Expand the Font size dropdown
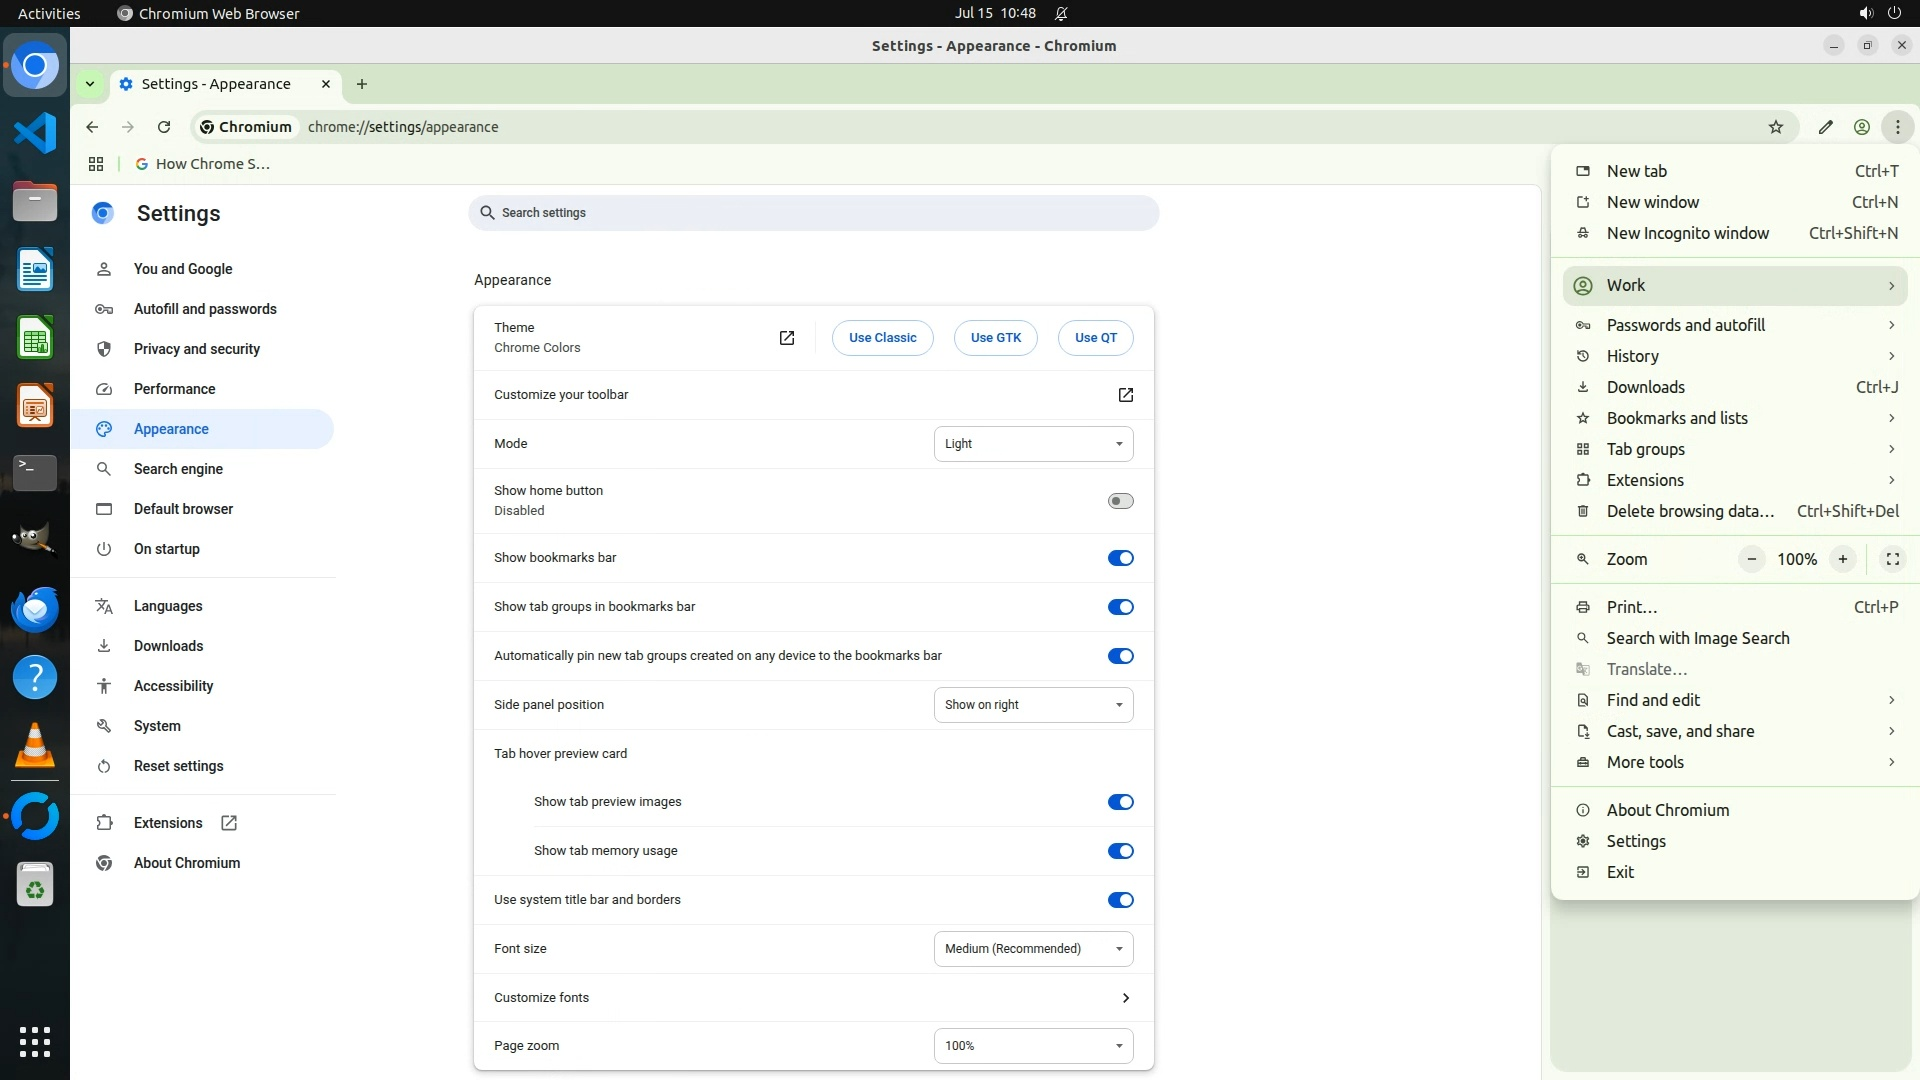The width and height of the screenshot is (1920, 1080). point(1033,949)
